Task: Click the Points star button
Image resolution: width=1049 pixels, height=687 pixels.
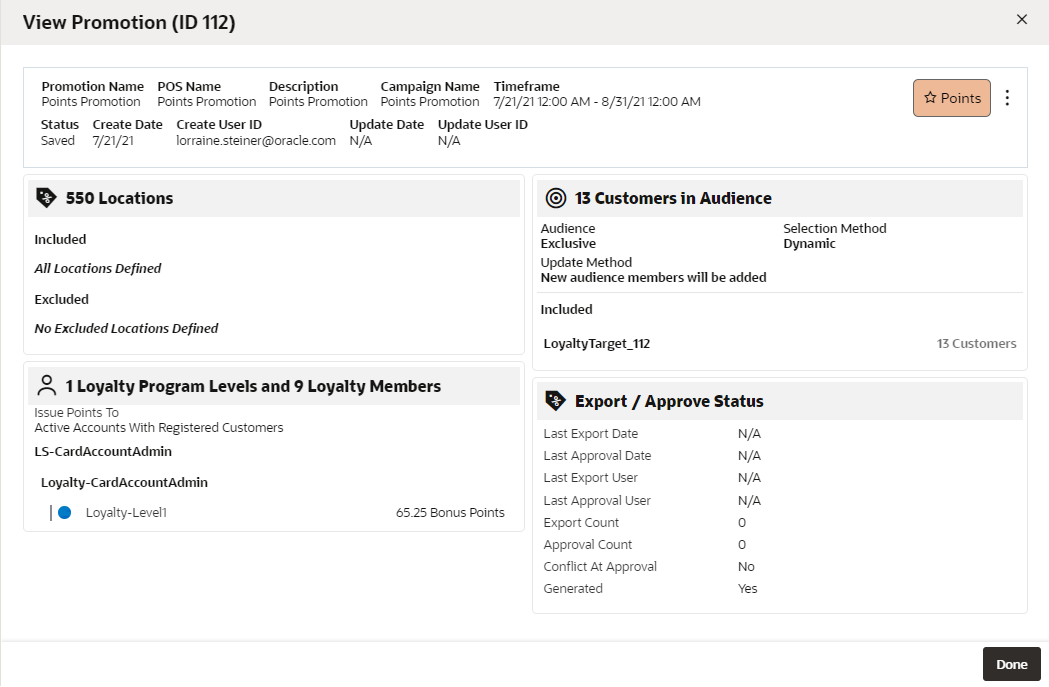Action: (951, 98)
